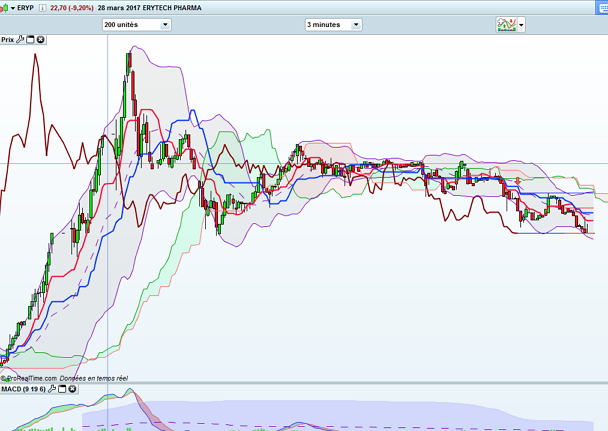The height and width of the screenshot is (431, 608).
Task: Click the virtual keyboard icon at top right
Action: click(x=602, y=8)
